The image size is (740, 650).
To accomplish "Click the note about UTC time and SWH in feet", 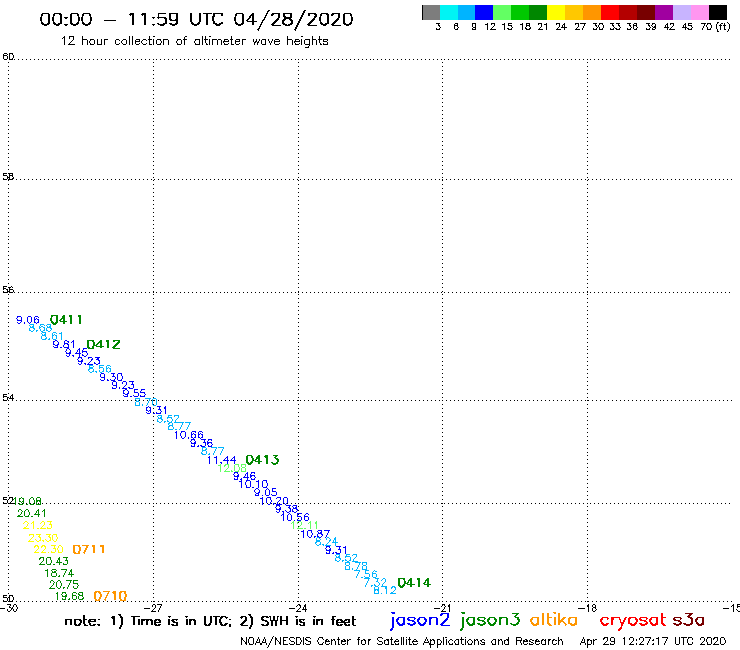I will point(210,621).
